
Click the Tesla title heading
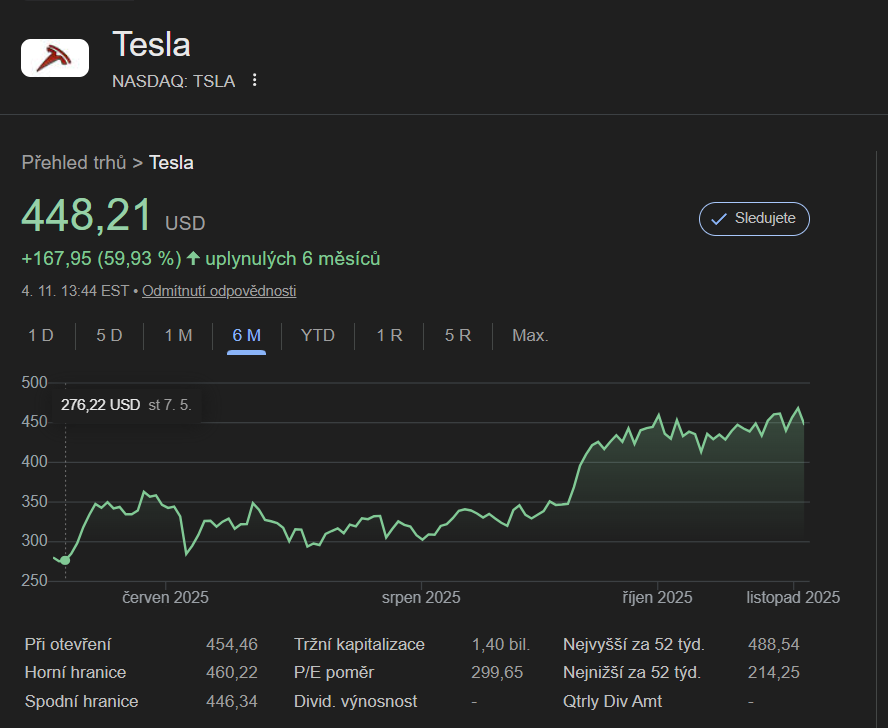pyautogui.click(x=151, y=45)
